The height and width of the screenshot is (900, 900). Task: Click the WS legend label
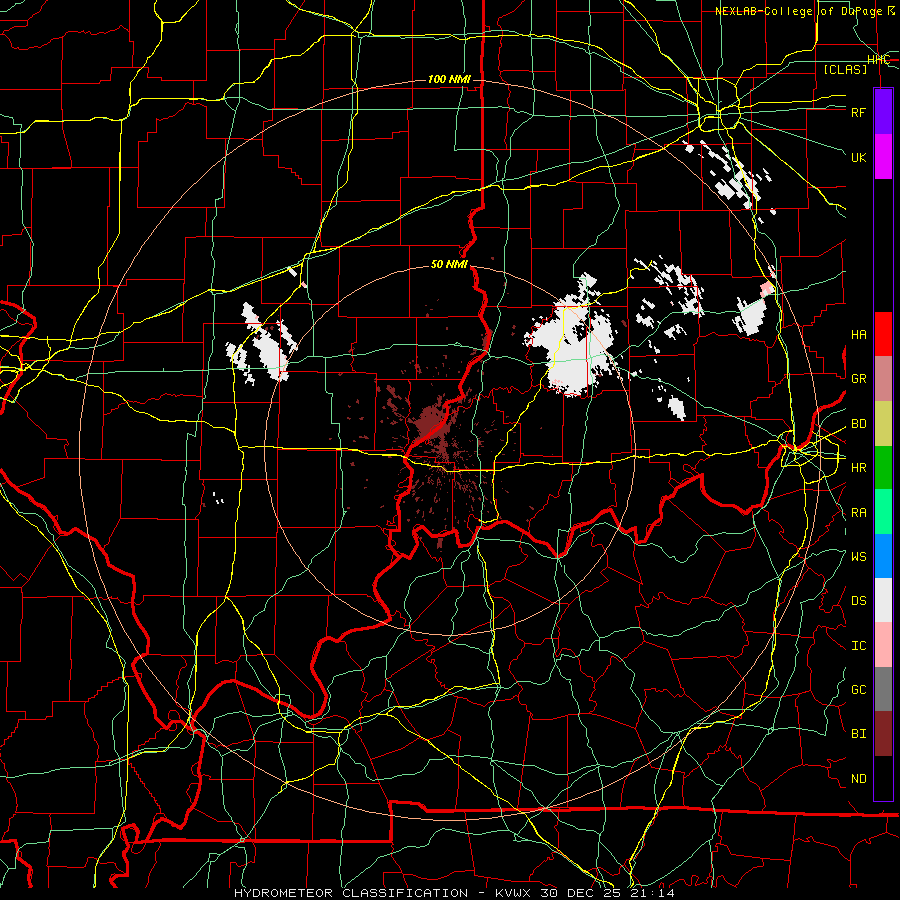[858, 557]
